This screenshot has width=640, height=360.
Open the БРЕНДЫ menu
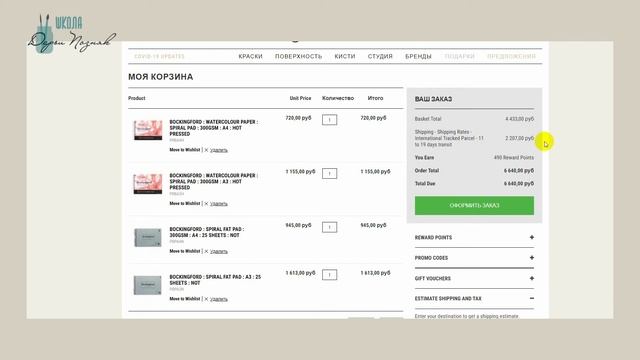(x=418, y=56)
